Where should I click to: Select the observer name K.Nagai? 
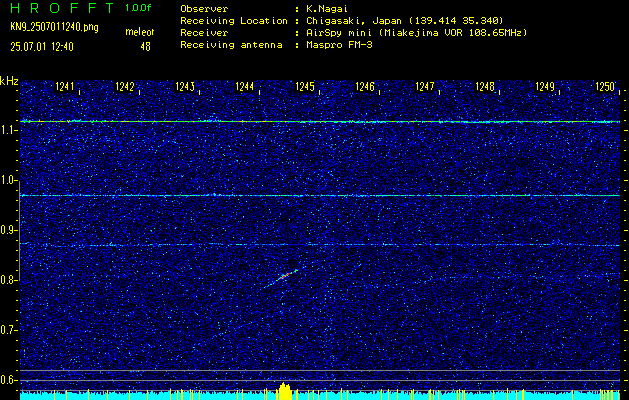tap(327, 8)
